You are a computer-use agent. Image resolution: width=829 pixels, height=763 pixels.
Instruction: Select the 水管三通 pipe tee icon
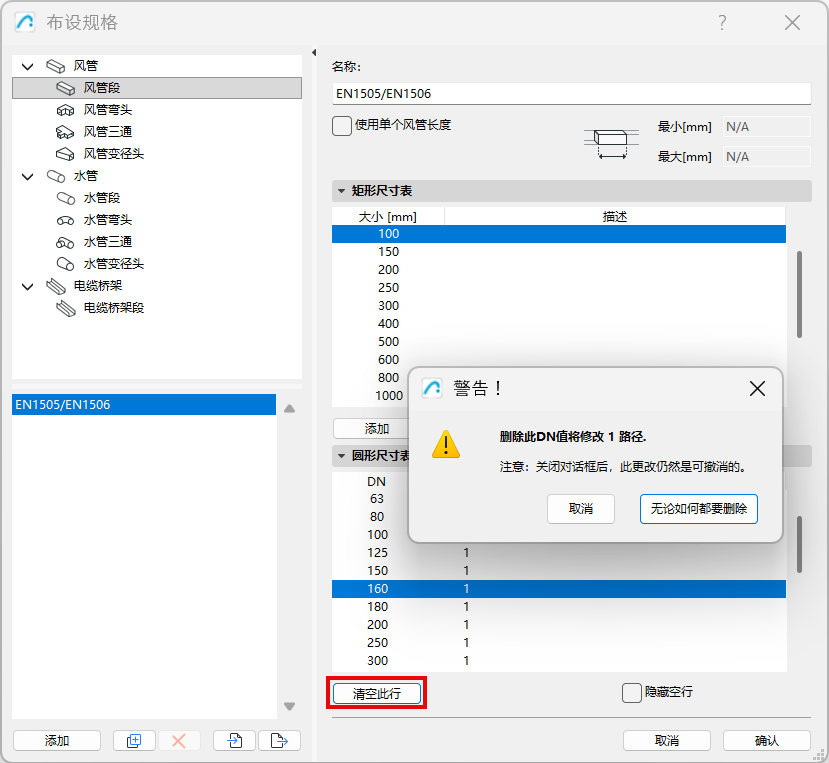(x=66, y=243)
